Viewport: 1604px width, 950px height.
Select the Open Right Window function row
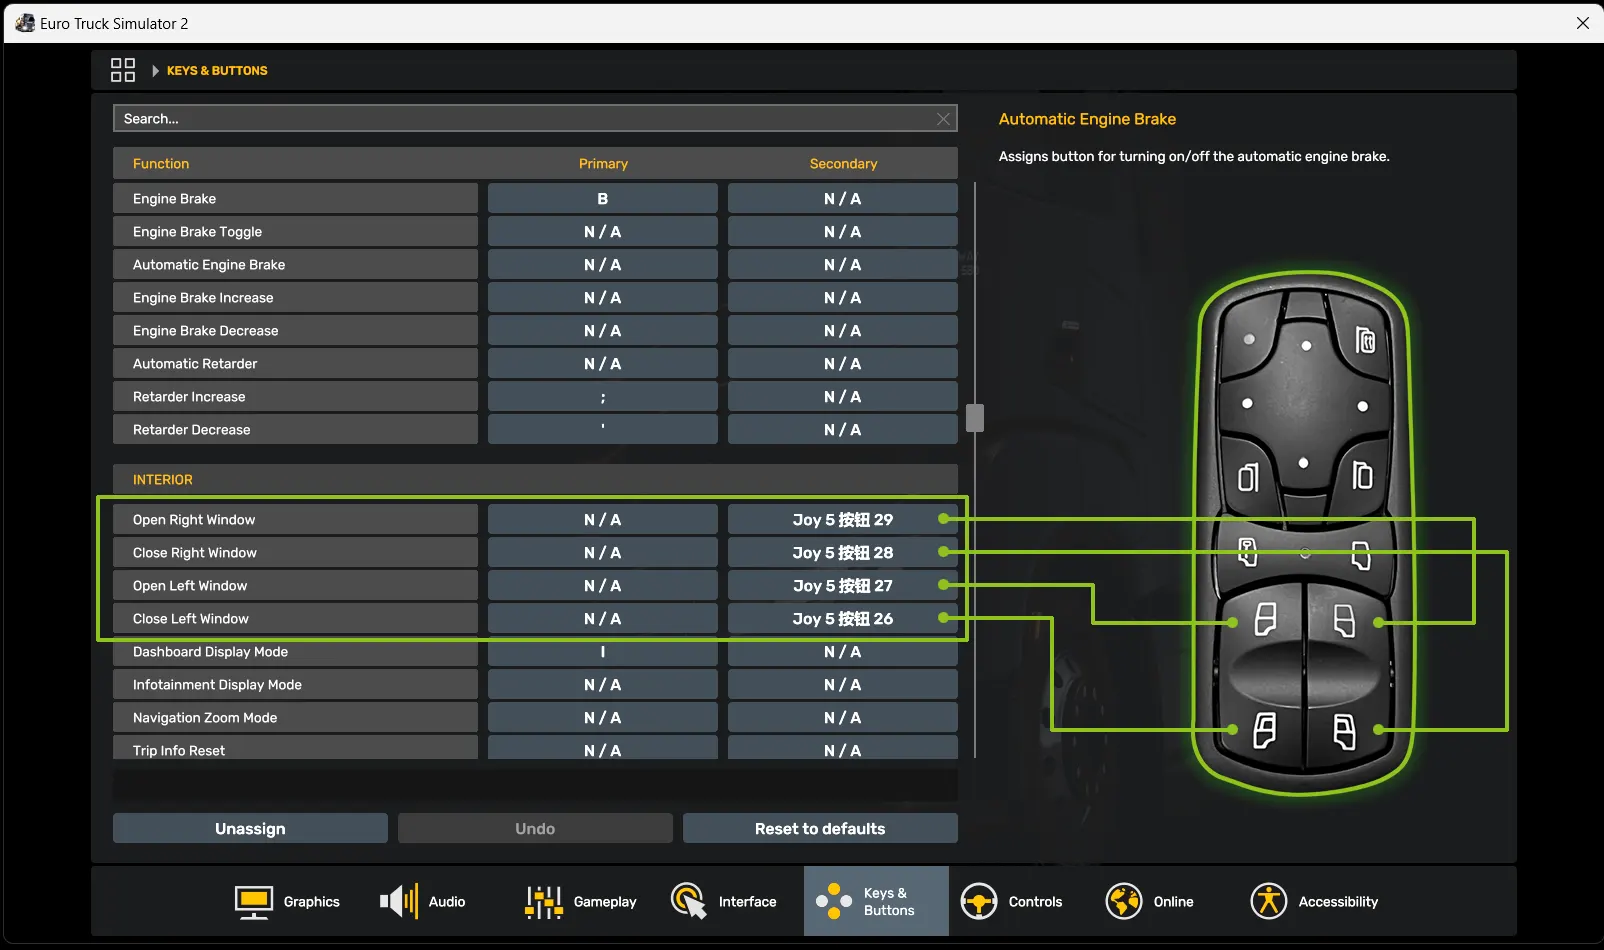pos(295,519)
